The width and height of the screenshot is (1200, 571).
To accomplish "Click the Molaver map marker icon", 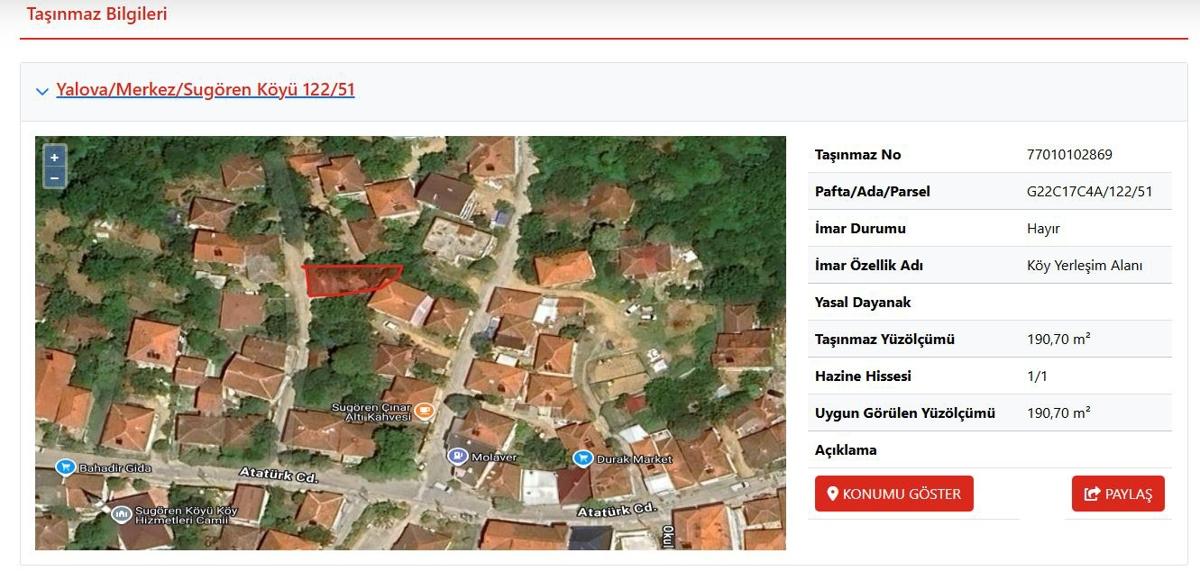I will [x=458, y=456].
